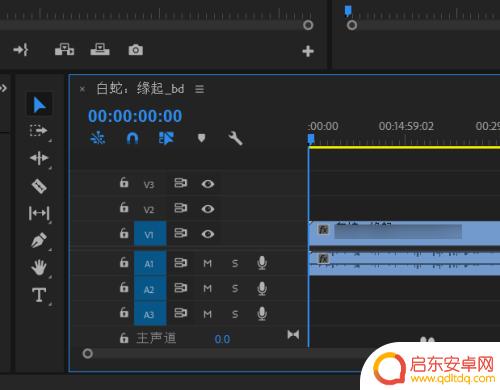Target track A1 header
The image size is (500, 390).
pos(150,263)
